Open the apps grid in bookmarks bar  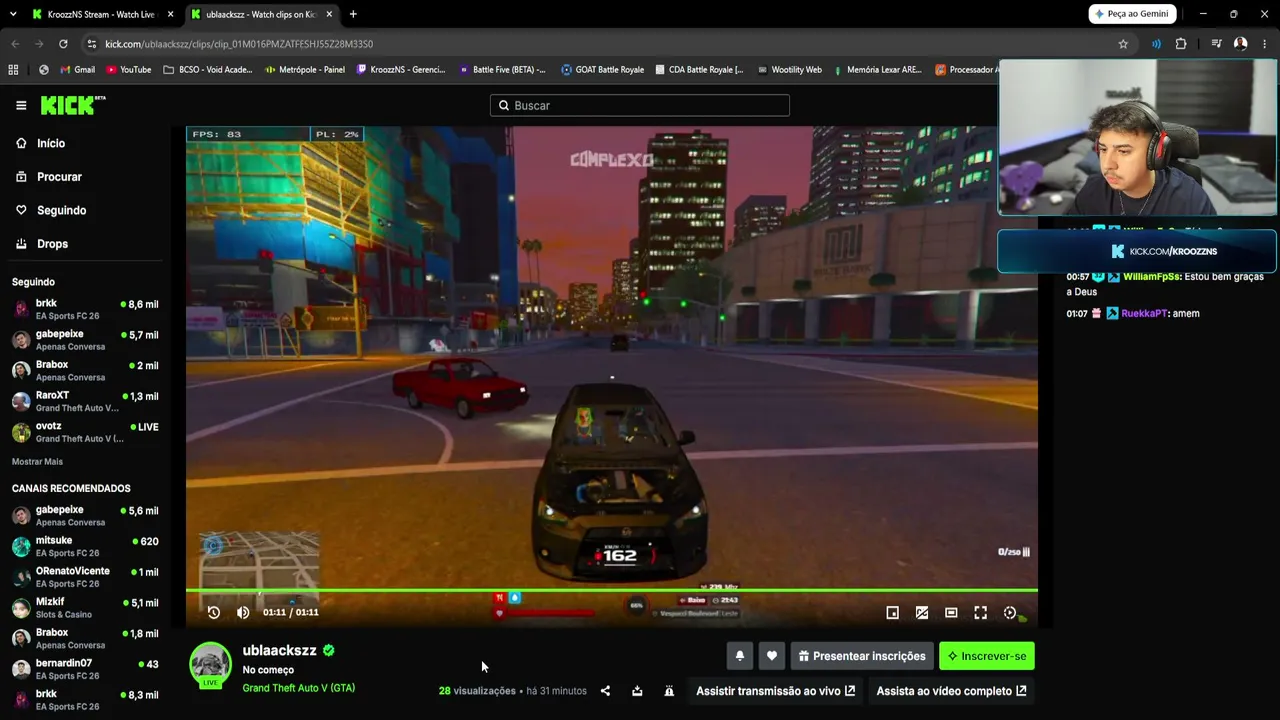(x=13, y=70)
